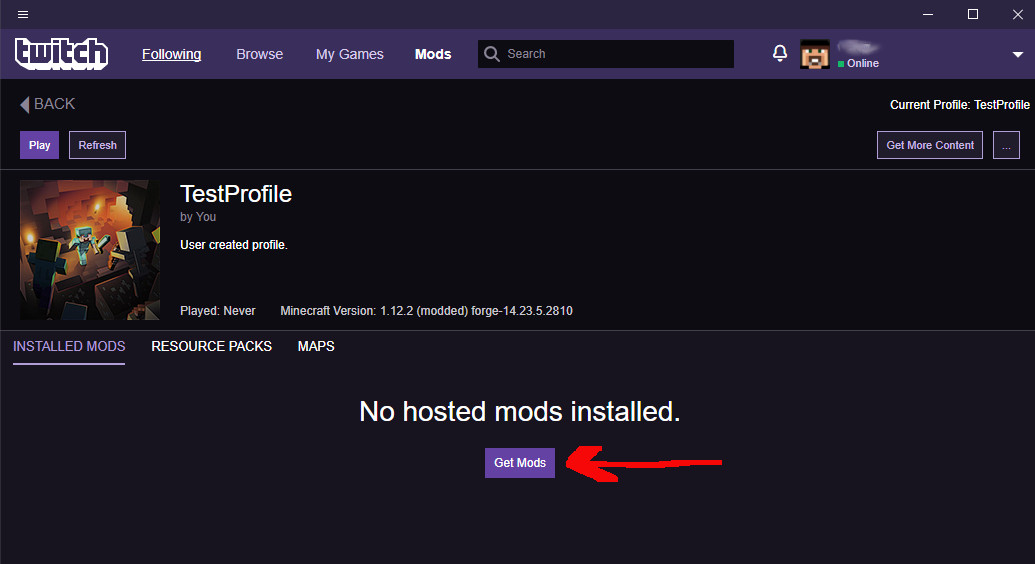Minimize the Twitch window
Viewport: 1035px width, 564px height.
(x=928, y=15)
